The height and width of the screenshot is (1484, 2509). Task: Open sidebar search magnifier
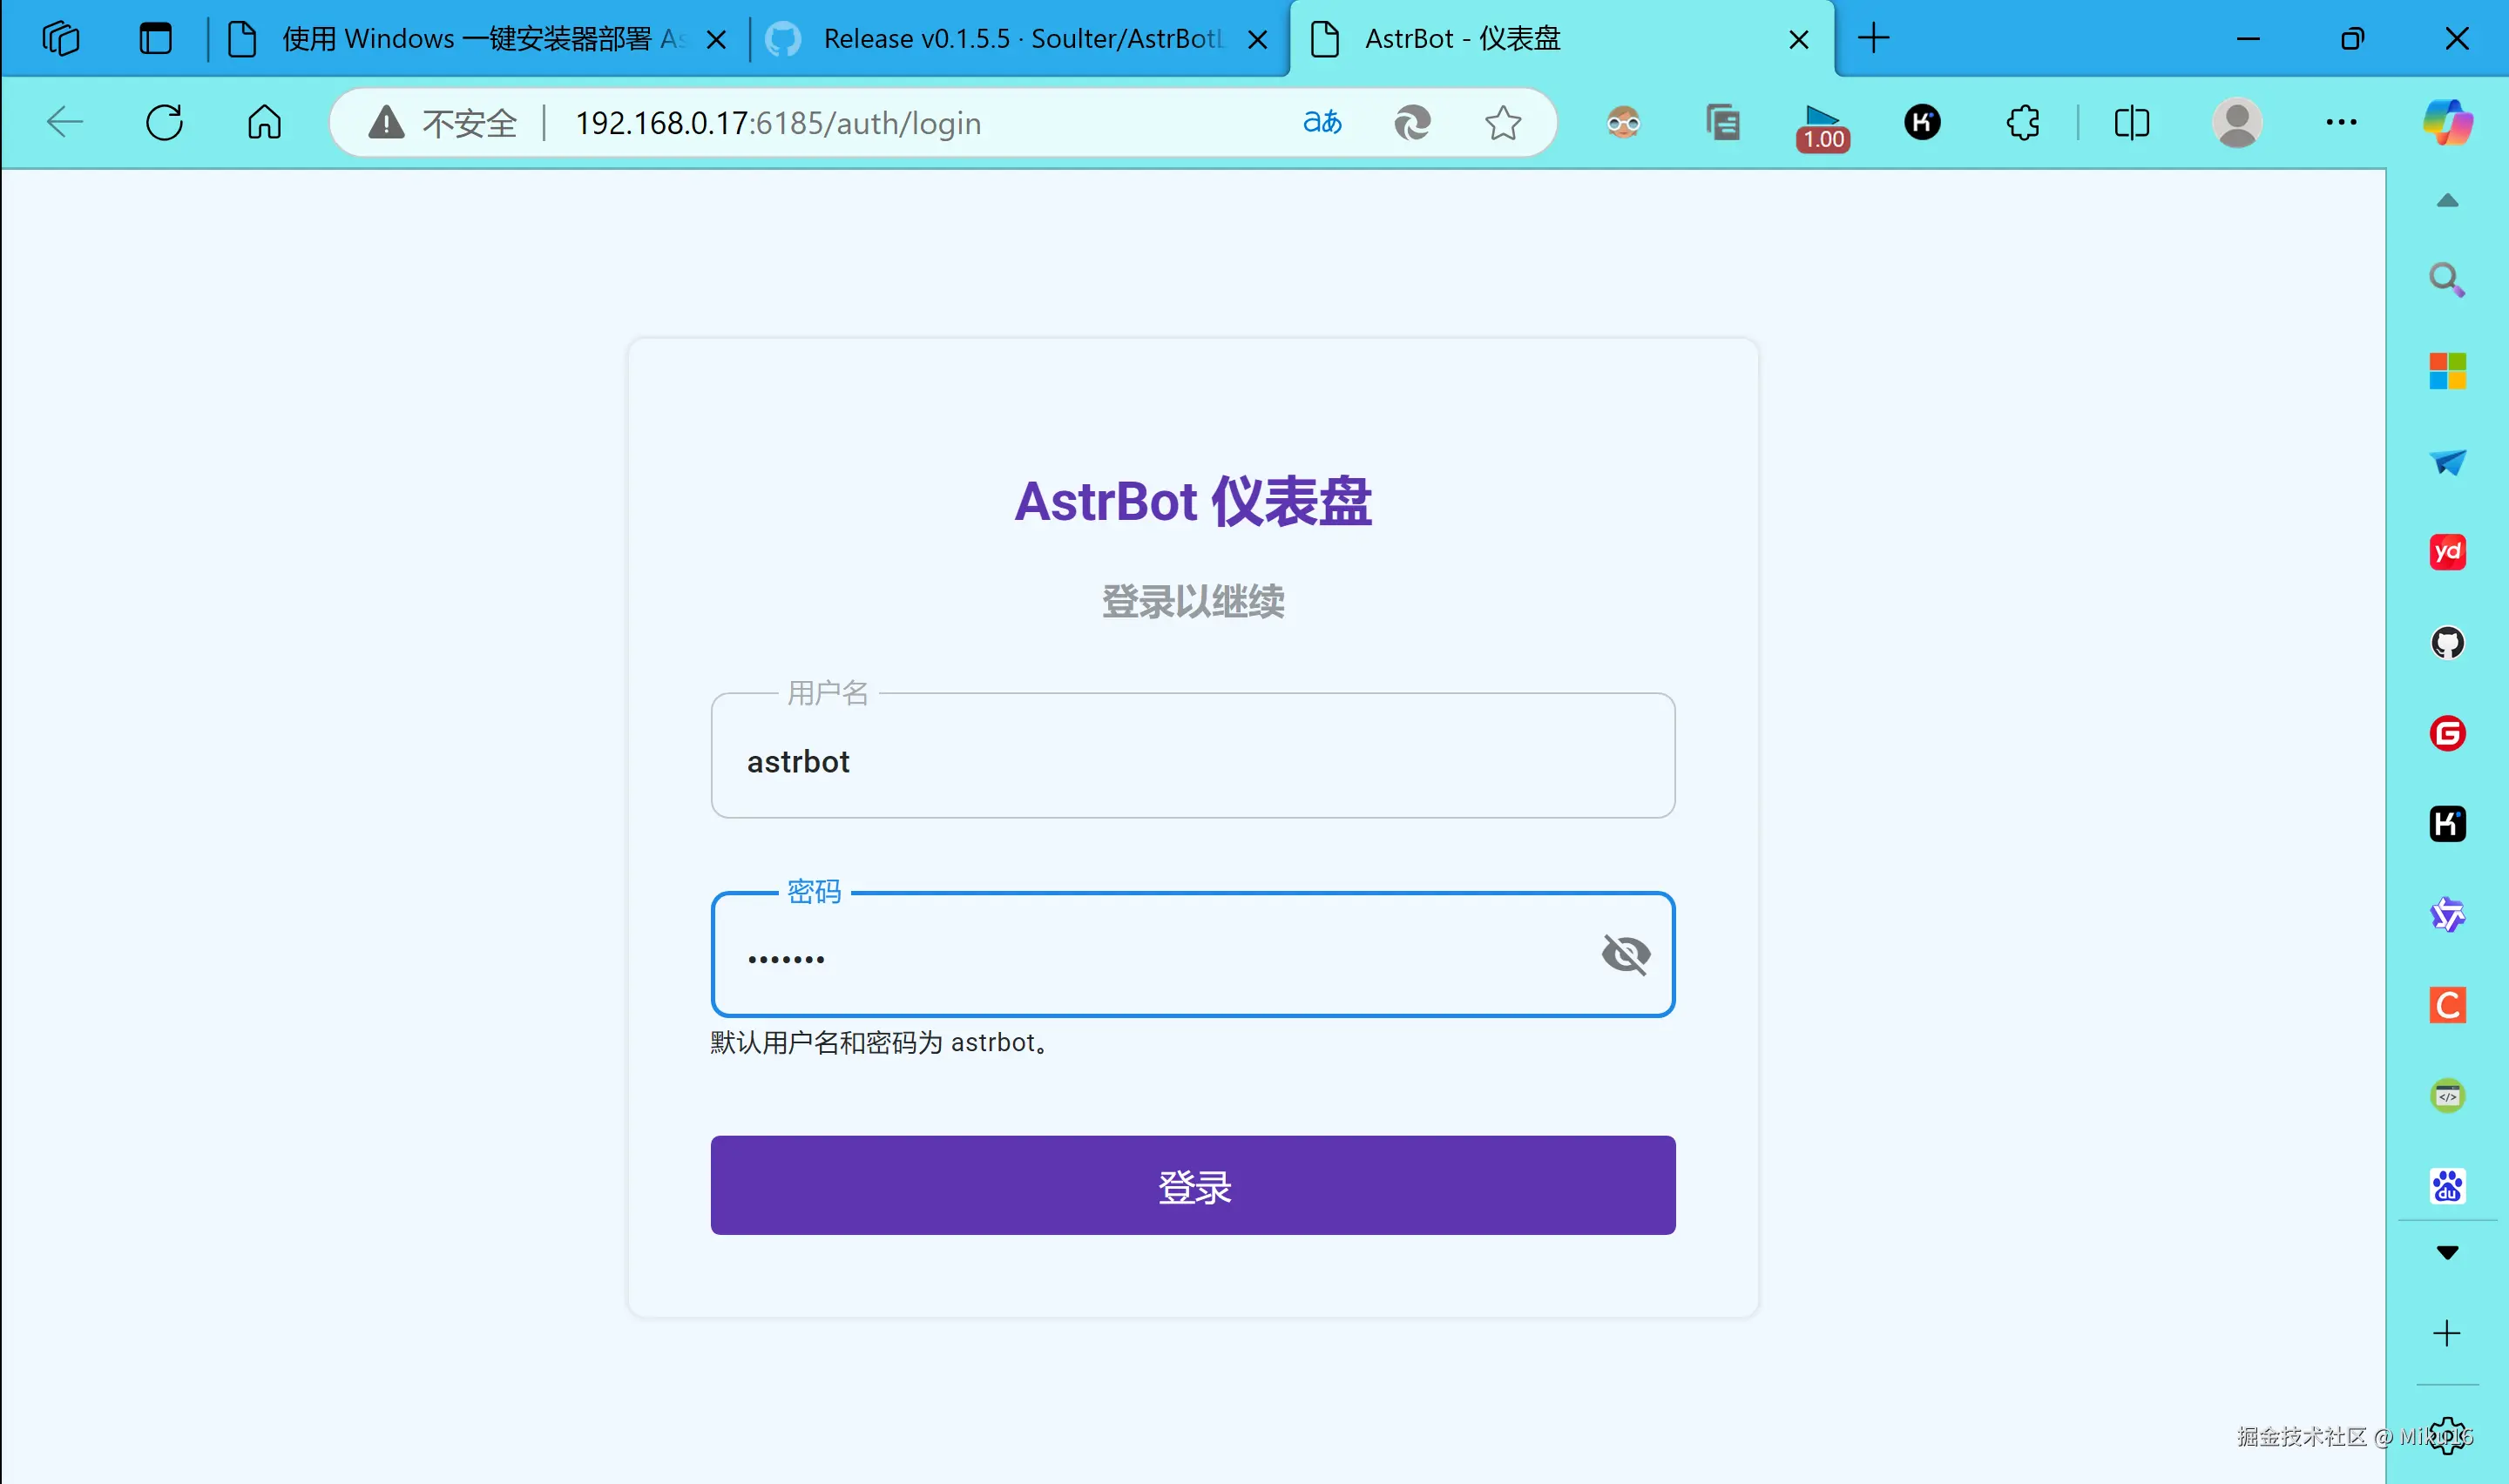[x=2447, y=280]
